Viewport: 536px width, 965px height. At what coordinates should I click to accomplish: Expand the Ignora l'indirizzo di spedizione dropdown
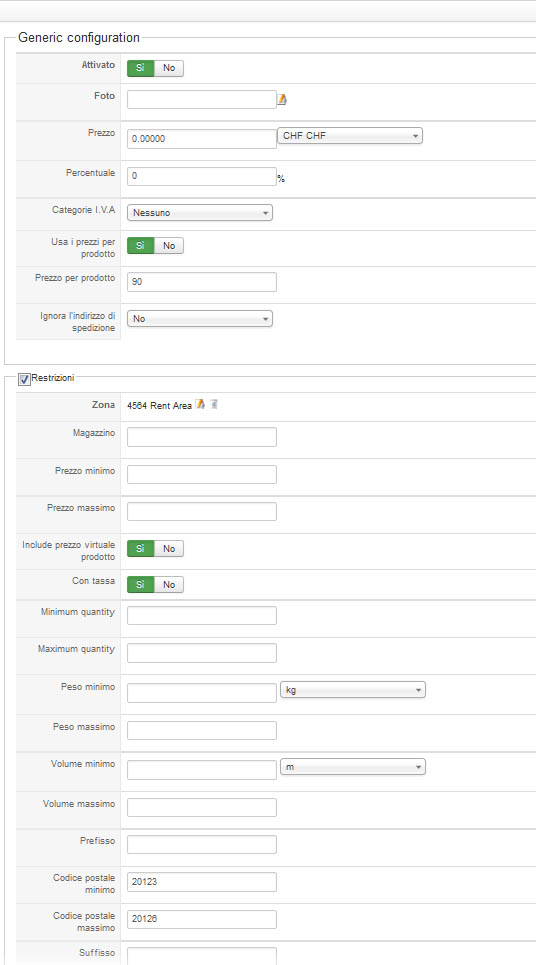199,319
